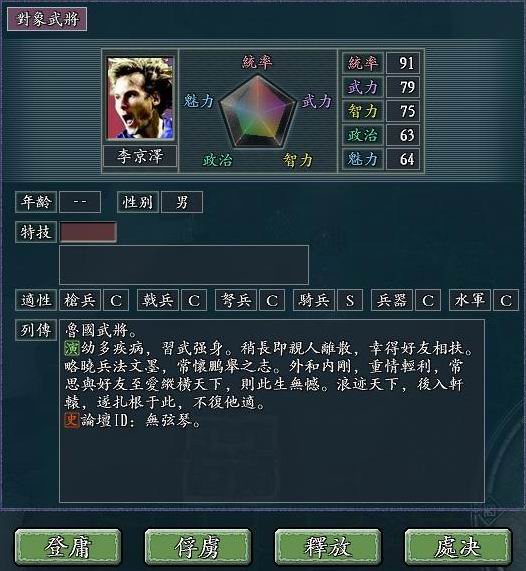Click the empty skill description box
This screenshot has width=526, height=571.
click(x=184, y=265)
